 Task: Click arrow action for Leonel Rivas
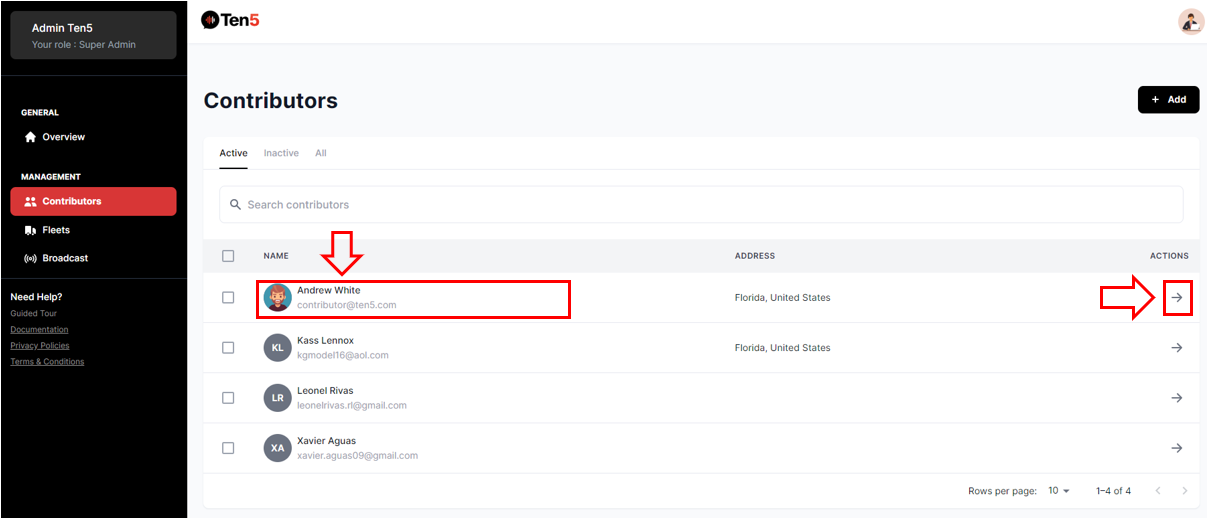coord(1177,398)
